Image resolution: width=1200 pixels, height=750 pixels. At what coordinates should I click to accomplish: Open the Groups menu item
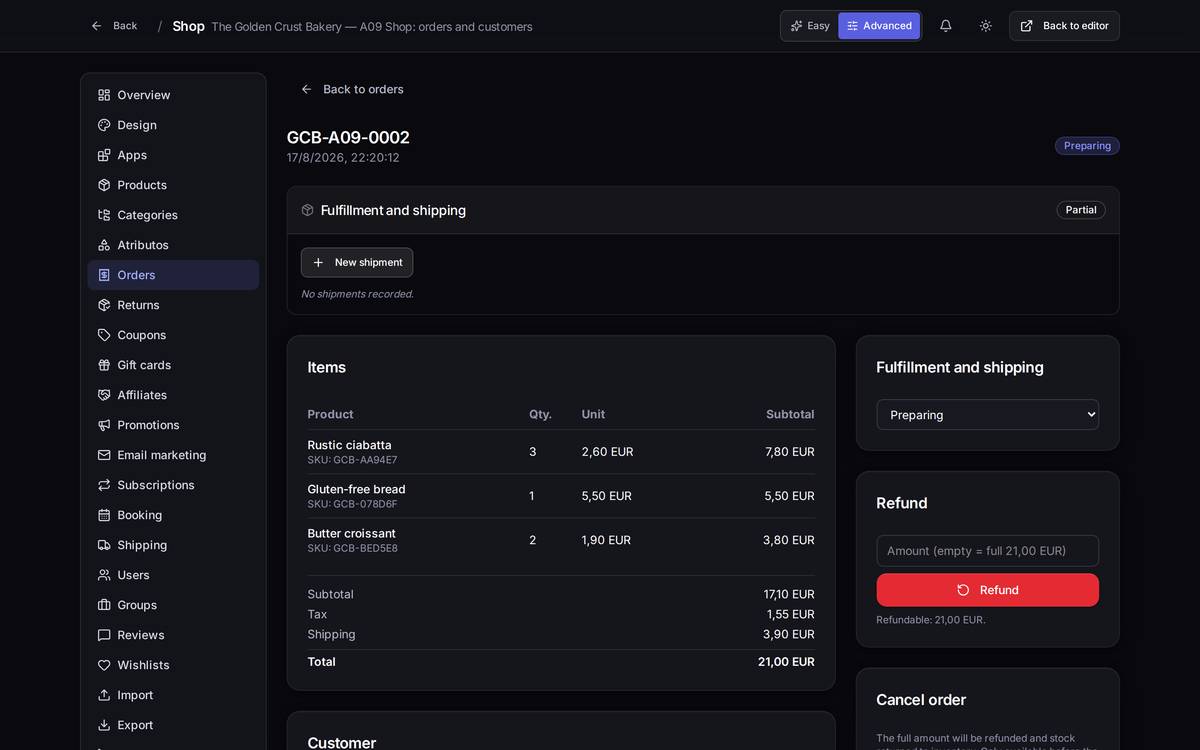(x=173, y=605)
